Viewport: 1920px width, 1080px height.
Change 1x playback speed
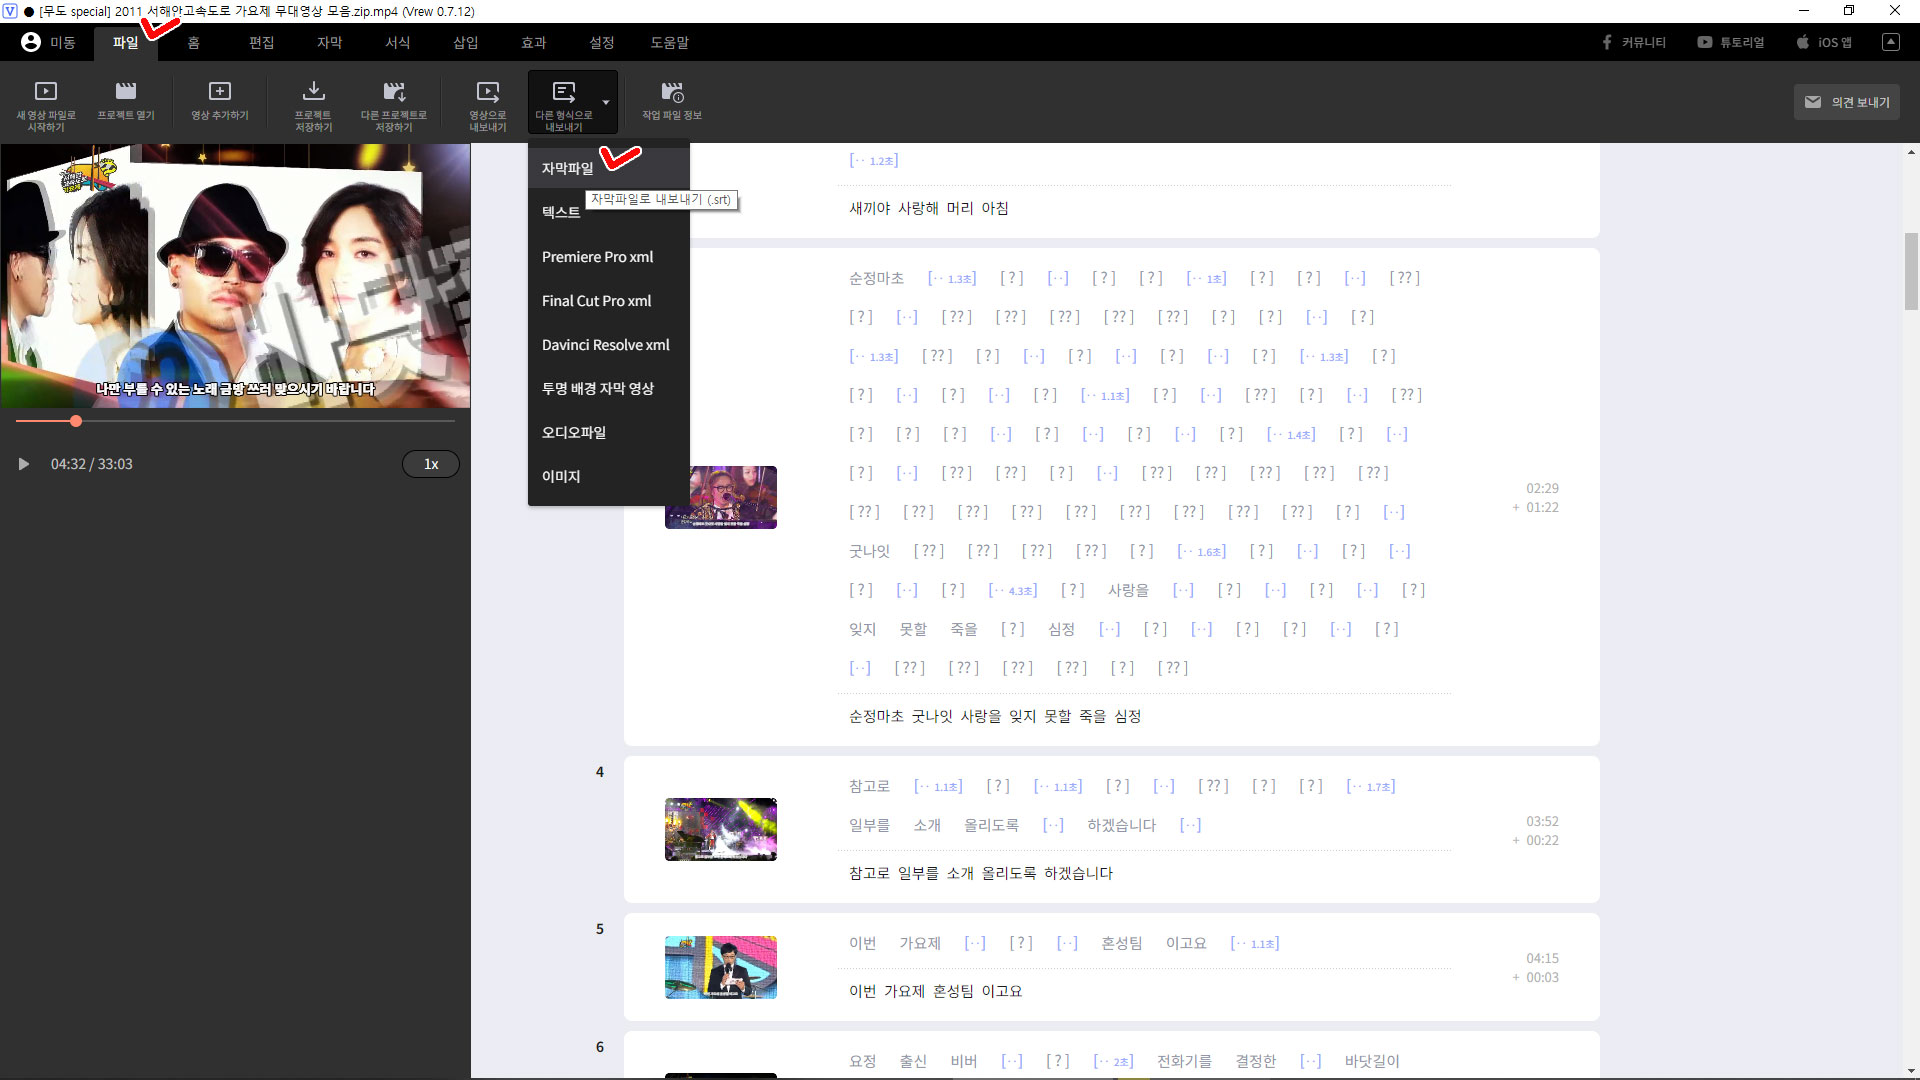click(x=431, y=464)
